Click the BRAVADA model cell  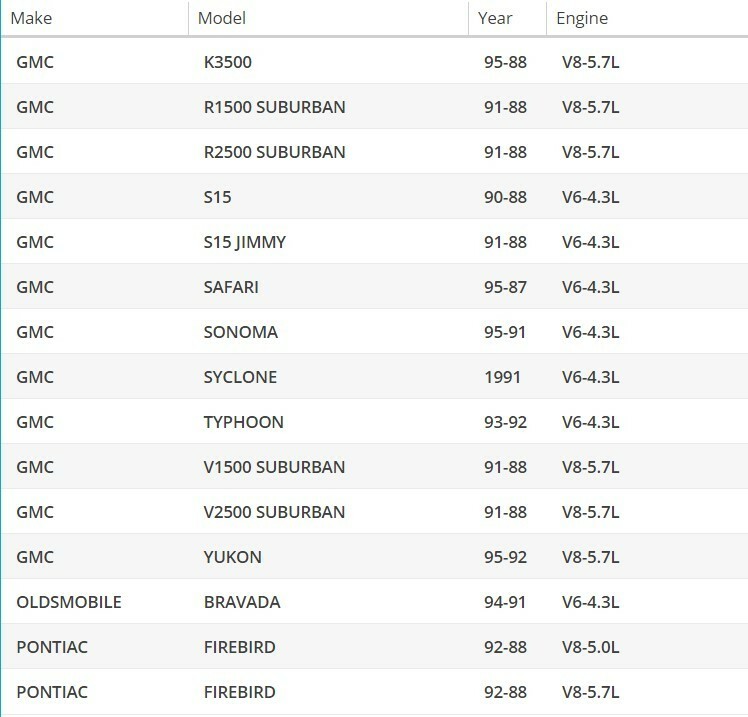click(x=242, y=602)
